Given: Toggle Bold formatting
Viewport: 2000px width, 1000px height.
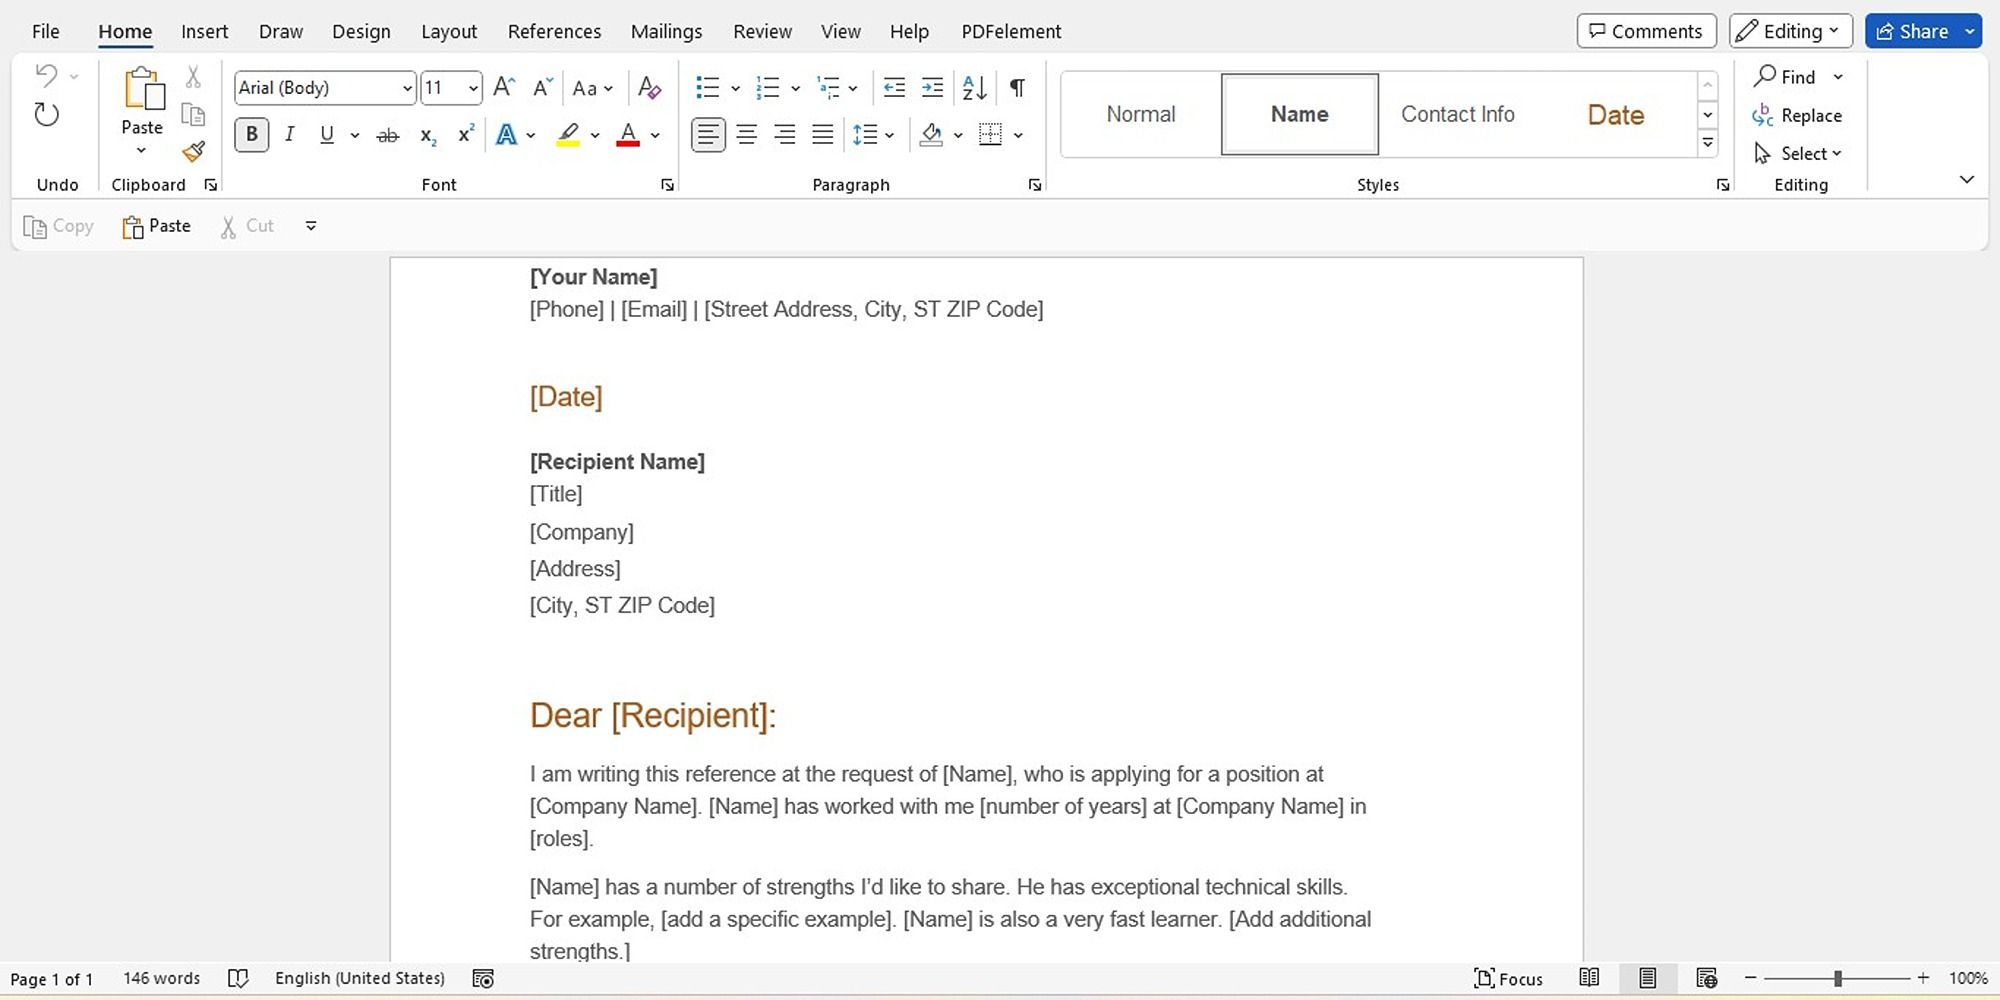Looking at the screenshot, I should [251, 135].
